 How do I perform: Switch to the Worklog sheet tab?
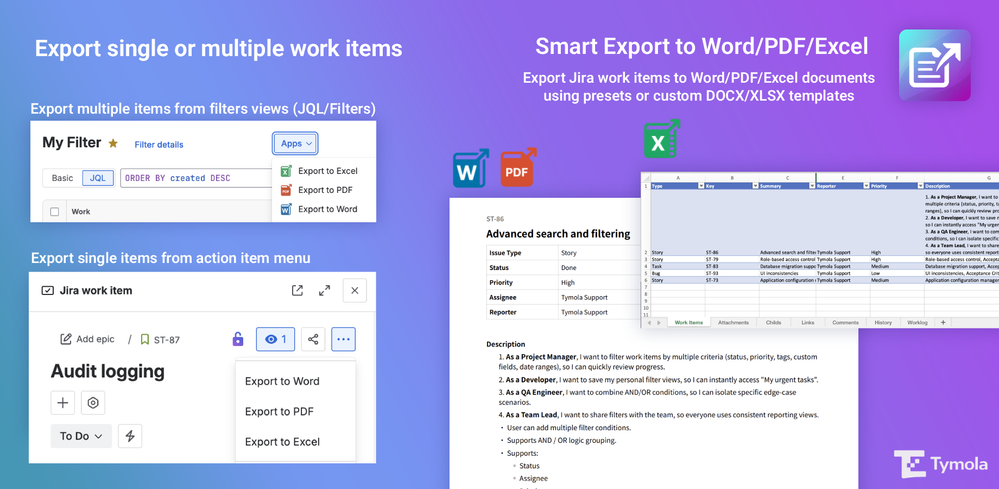pyautogui.click(x=917, y=322)
